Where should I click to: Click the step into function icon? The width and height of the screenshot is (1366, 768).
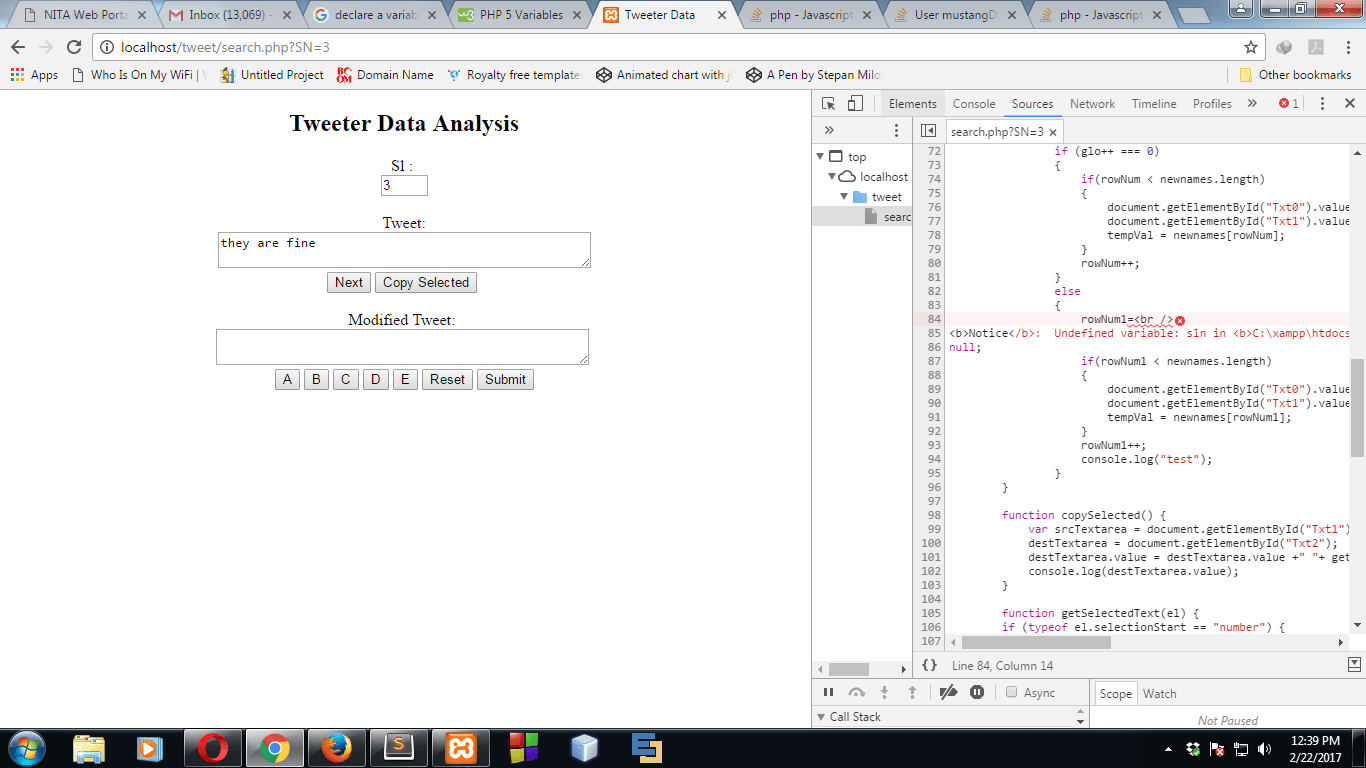coord(884,692)
